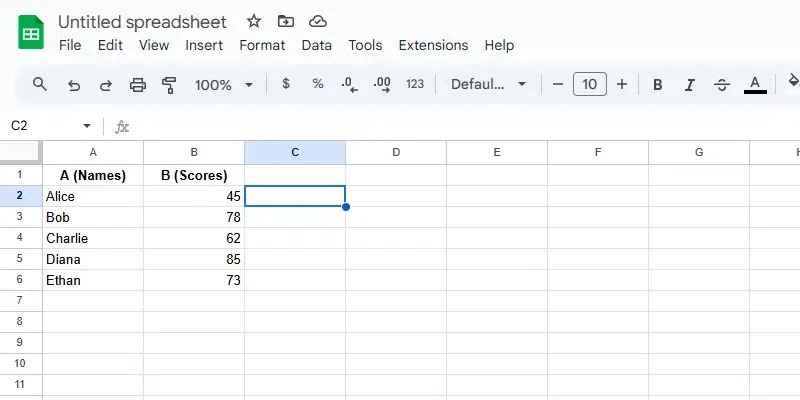
Task: Open the 100% zoom dropdown
Action: tap(224, 84)
